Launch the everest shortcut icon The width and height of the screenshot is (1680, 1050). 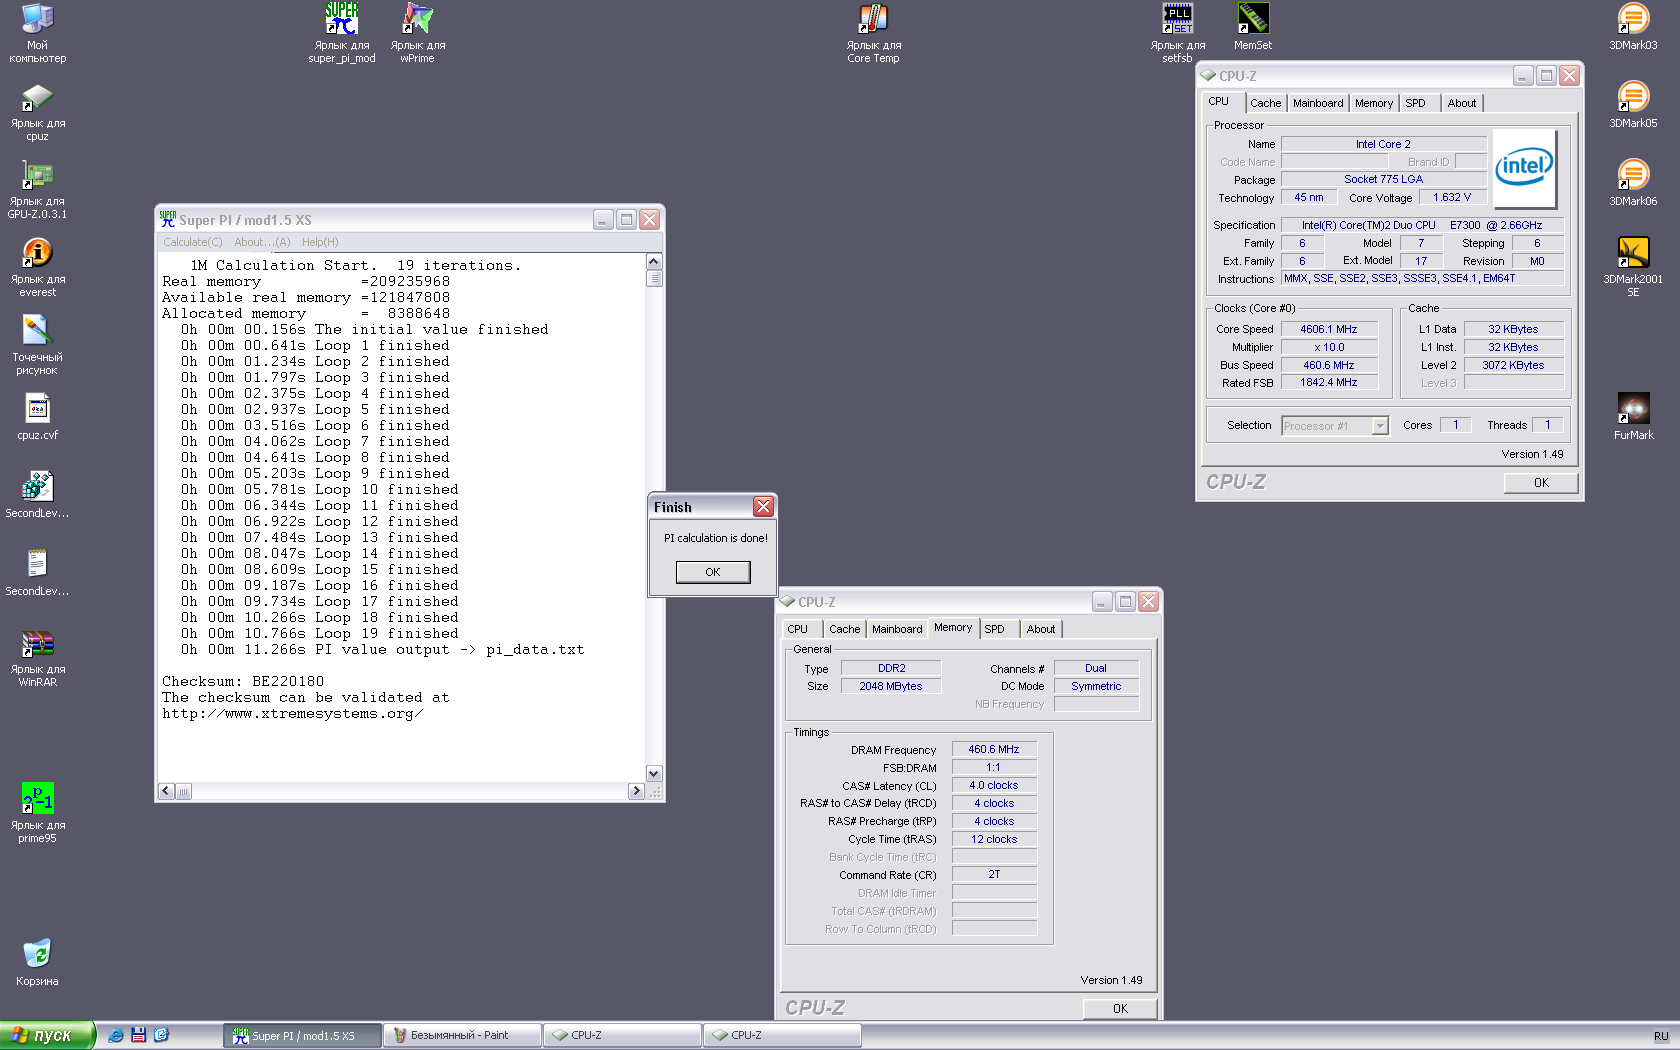click(37, 268)
